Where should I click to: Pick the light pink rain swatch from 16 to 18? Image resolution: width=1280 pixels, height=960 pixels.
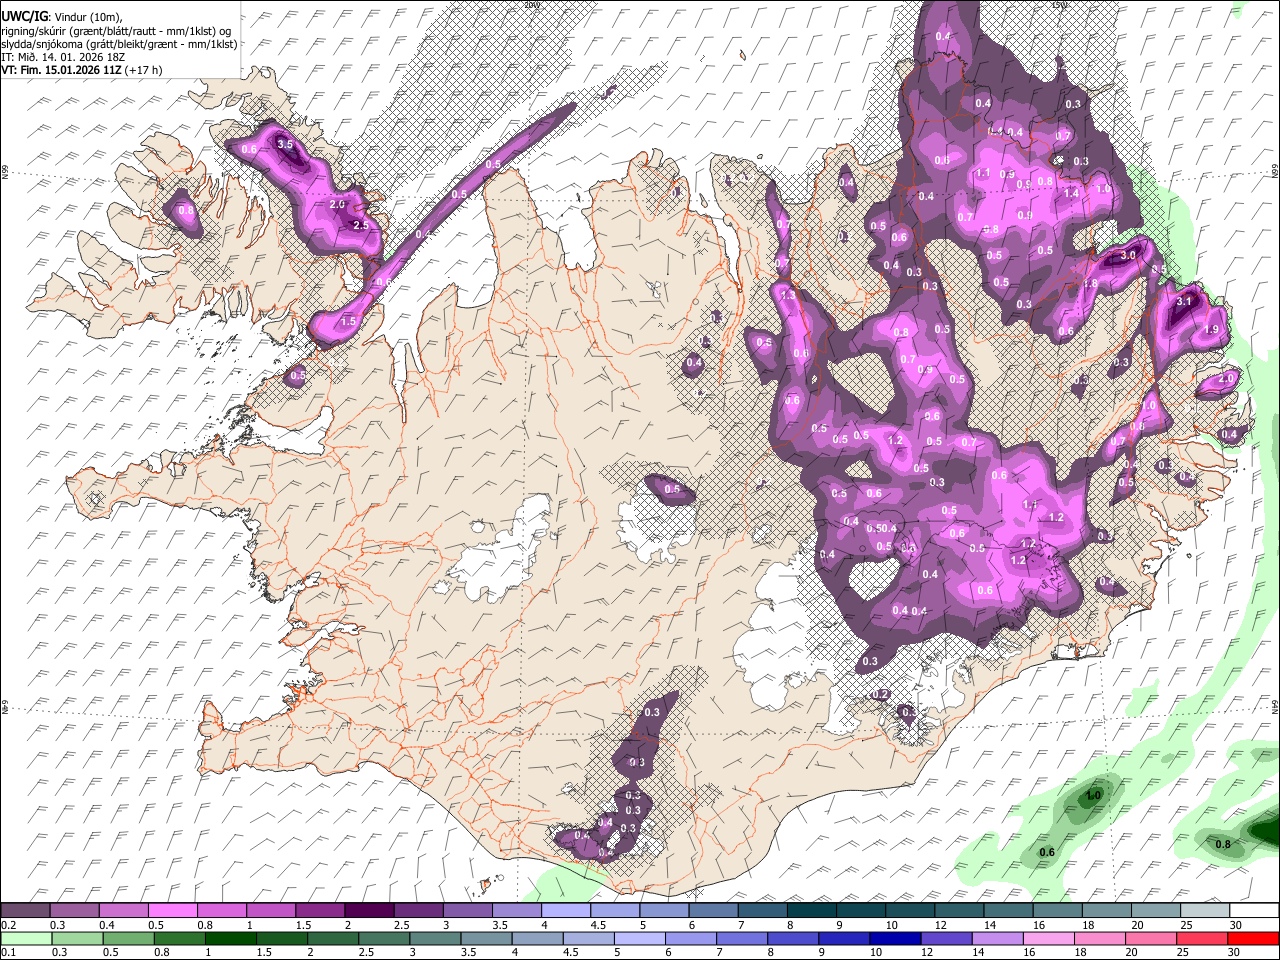[1050, 938]
